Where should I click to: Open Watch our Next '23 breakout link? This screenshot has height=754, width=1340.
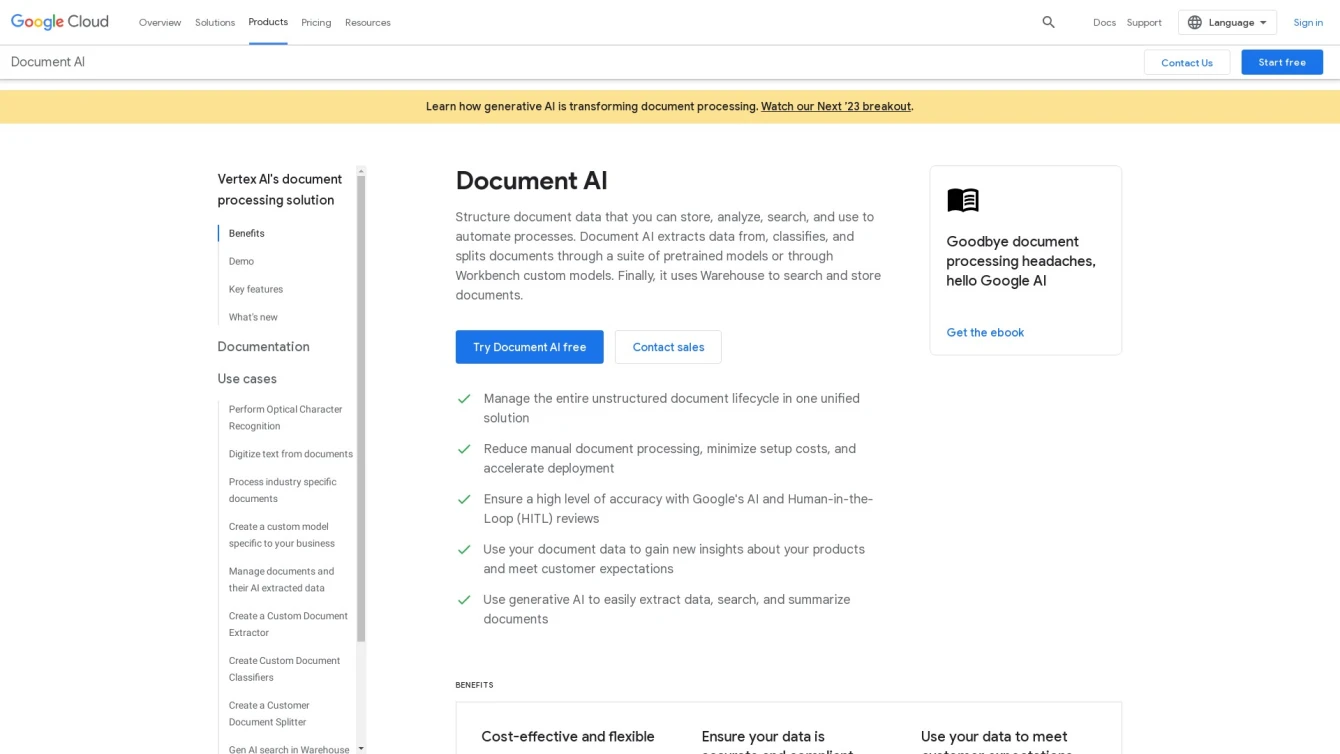(836, 106)
